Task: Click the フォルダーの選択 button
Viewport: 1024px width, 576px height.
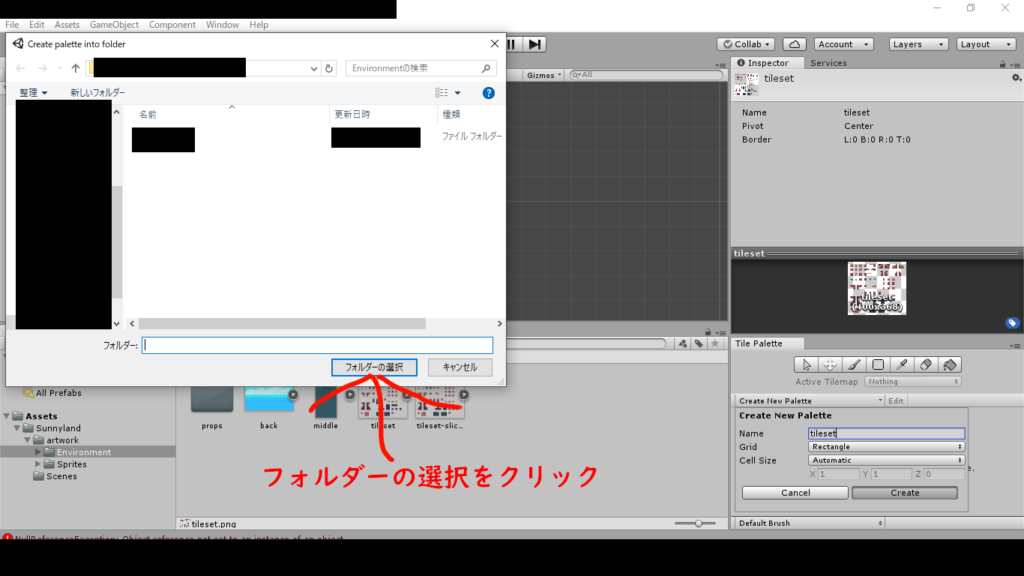Action: (x=373, y=368)
